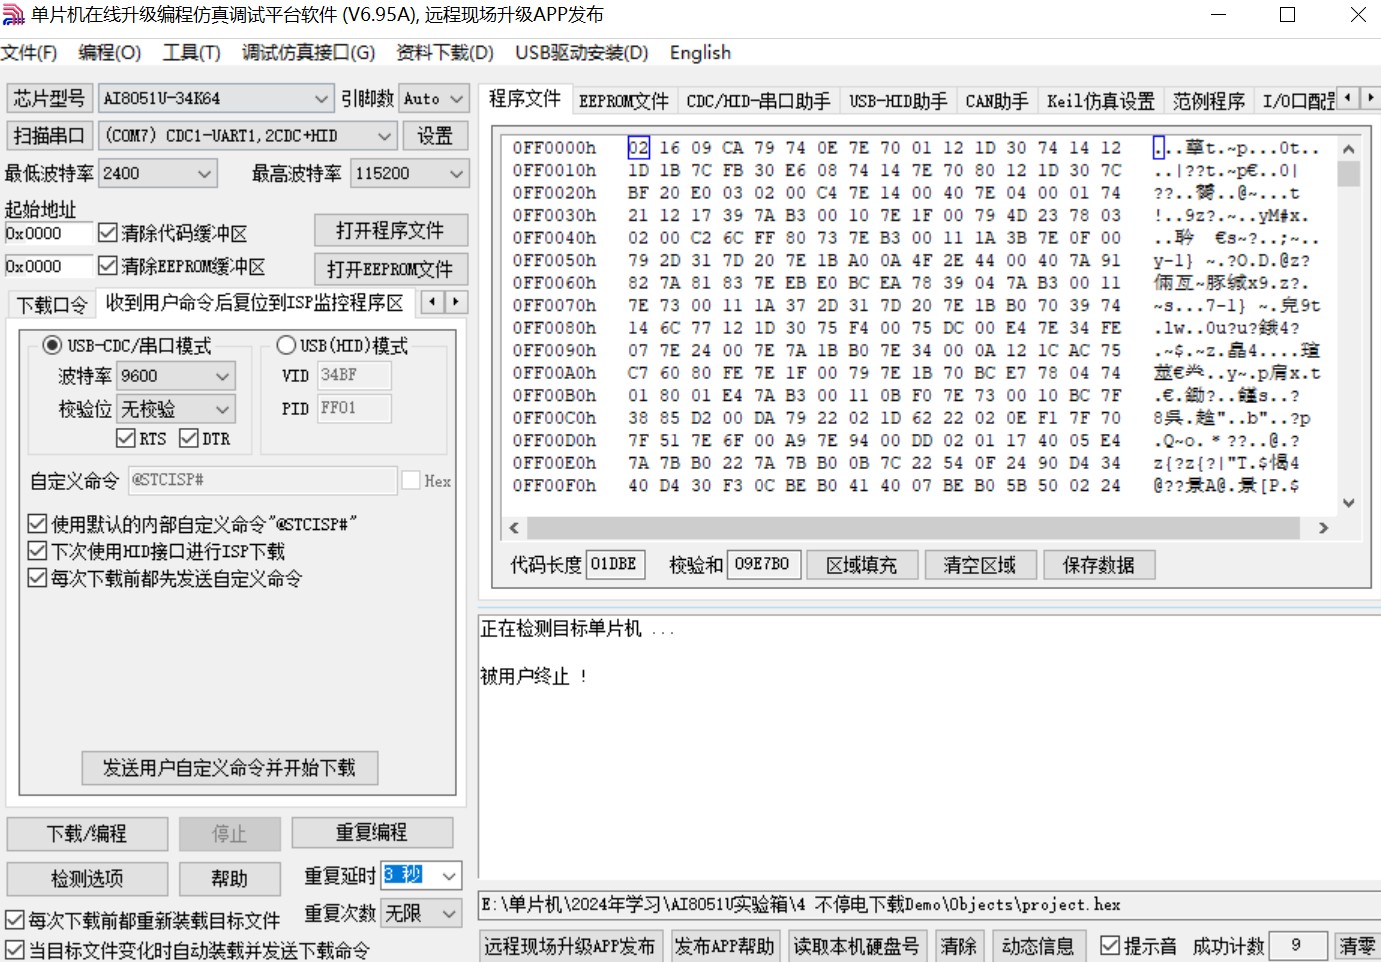The image size is (1381, 962).
Task: Toggle 每次下载前都先发送自定义命令 checkbox
Action: [x=37, y=578]
